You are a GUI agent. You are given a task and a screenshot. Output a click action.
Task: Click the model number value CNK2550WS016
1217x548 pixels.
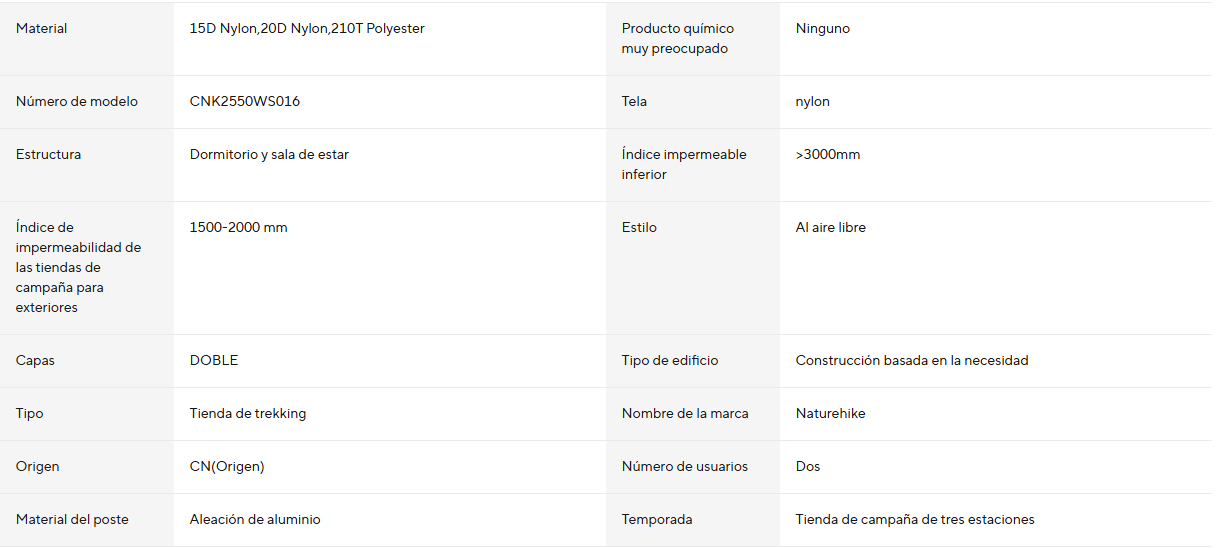245,102
